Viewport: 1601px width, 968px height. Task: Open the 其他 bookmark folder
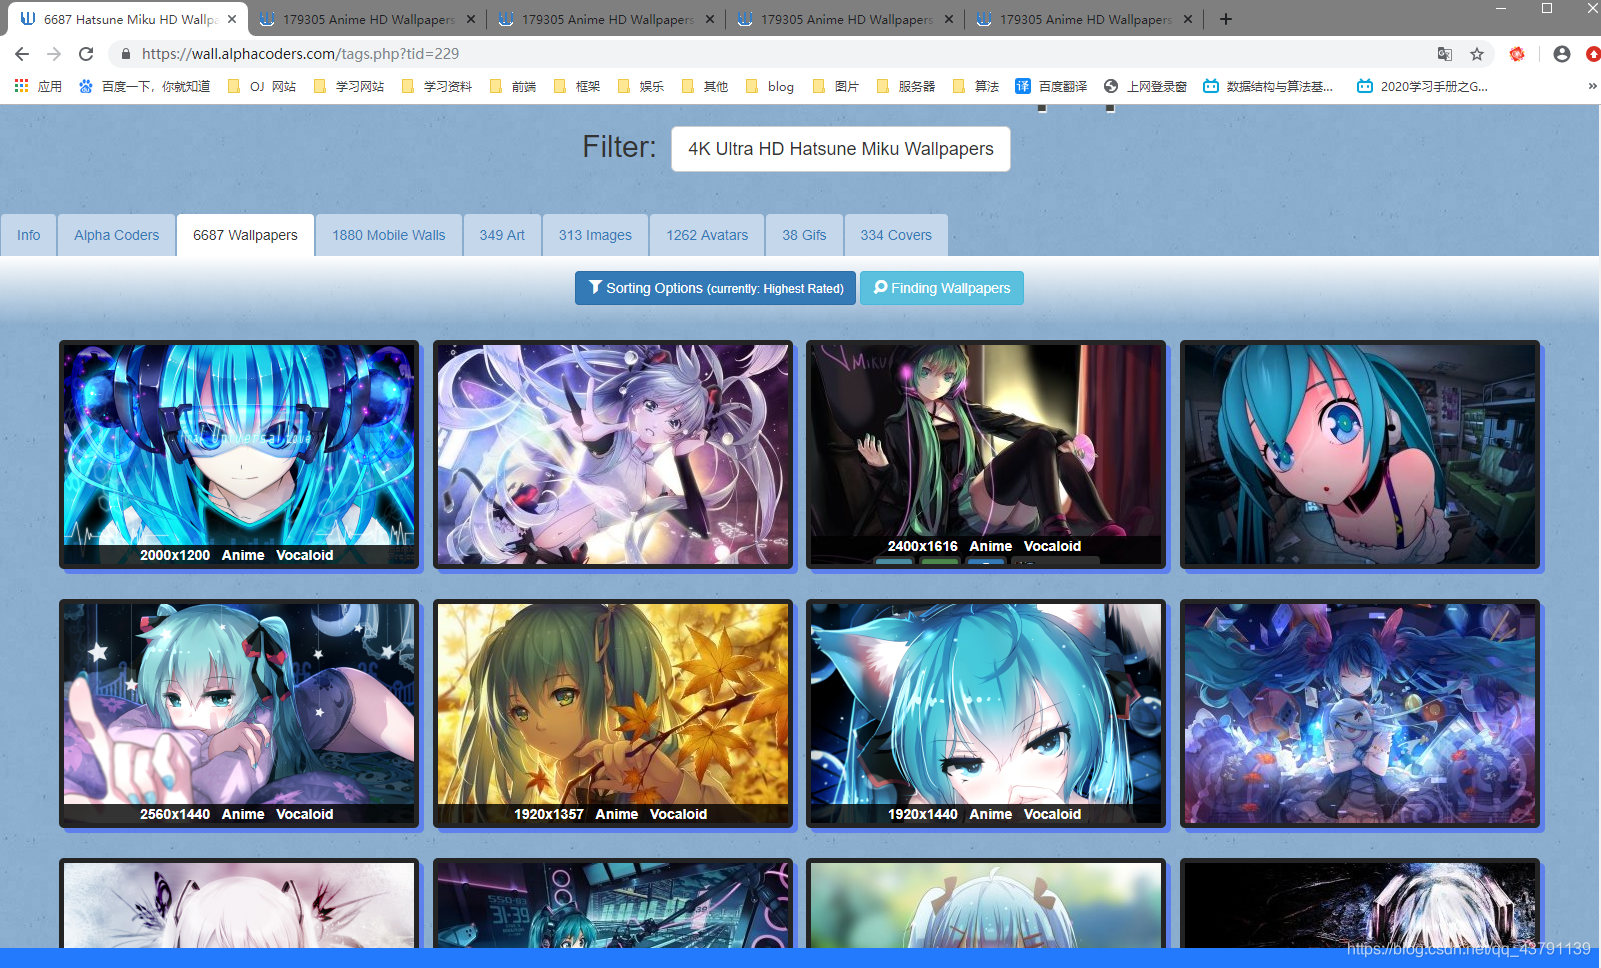coord(705,87)
